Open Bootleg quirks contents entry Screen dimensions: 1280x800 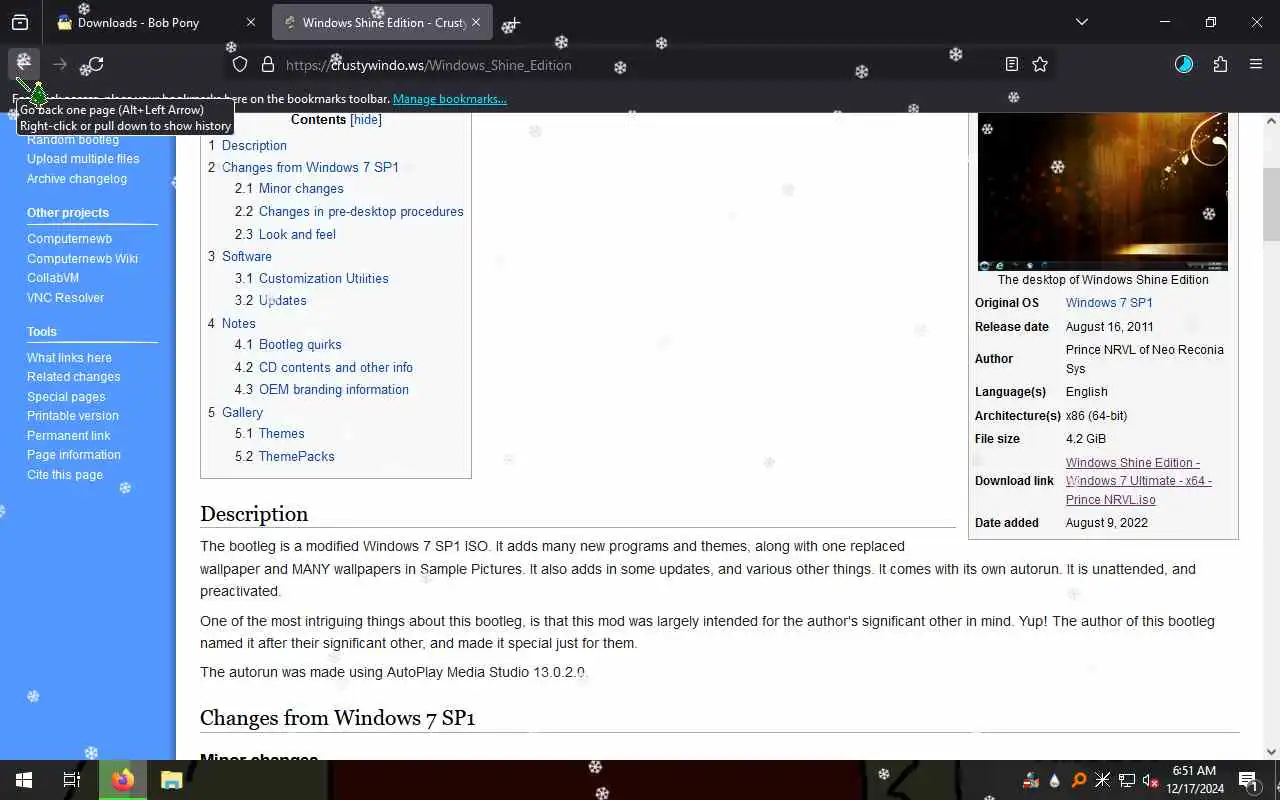(x=300, y=344)
